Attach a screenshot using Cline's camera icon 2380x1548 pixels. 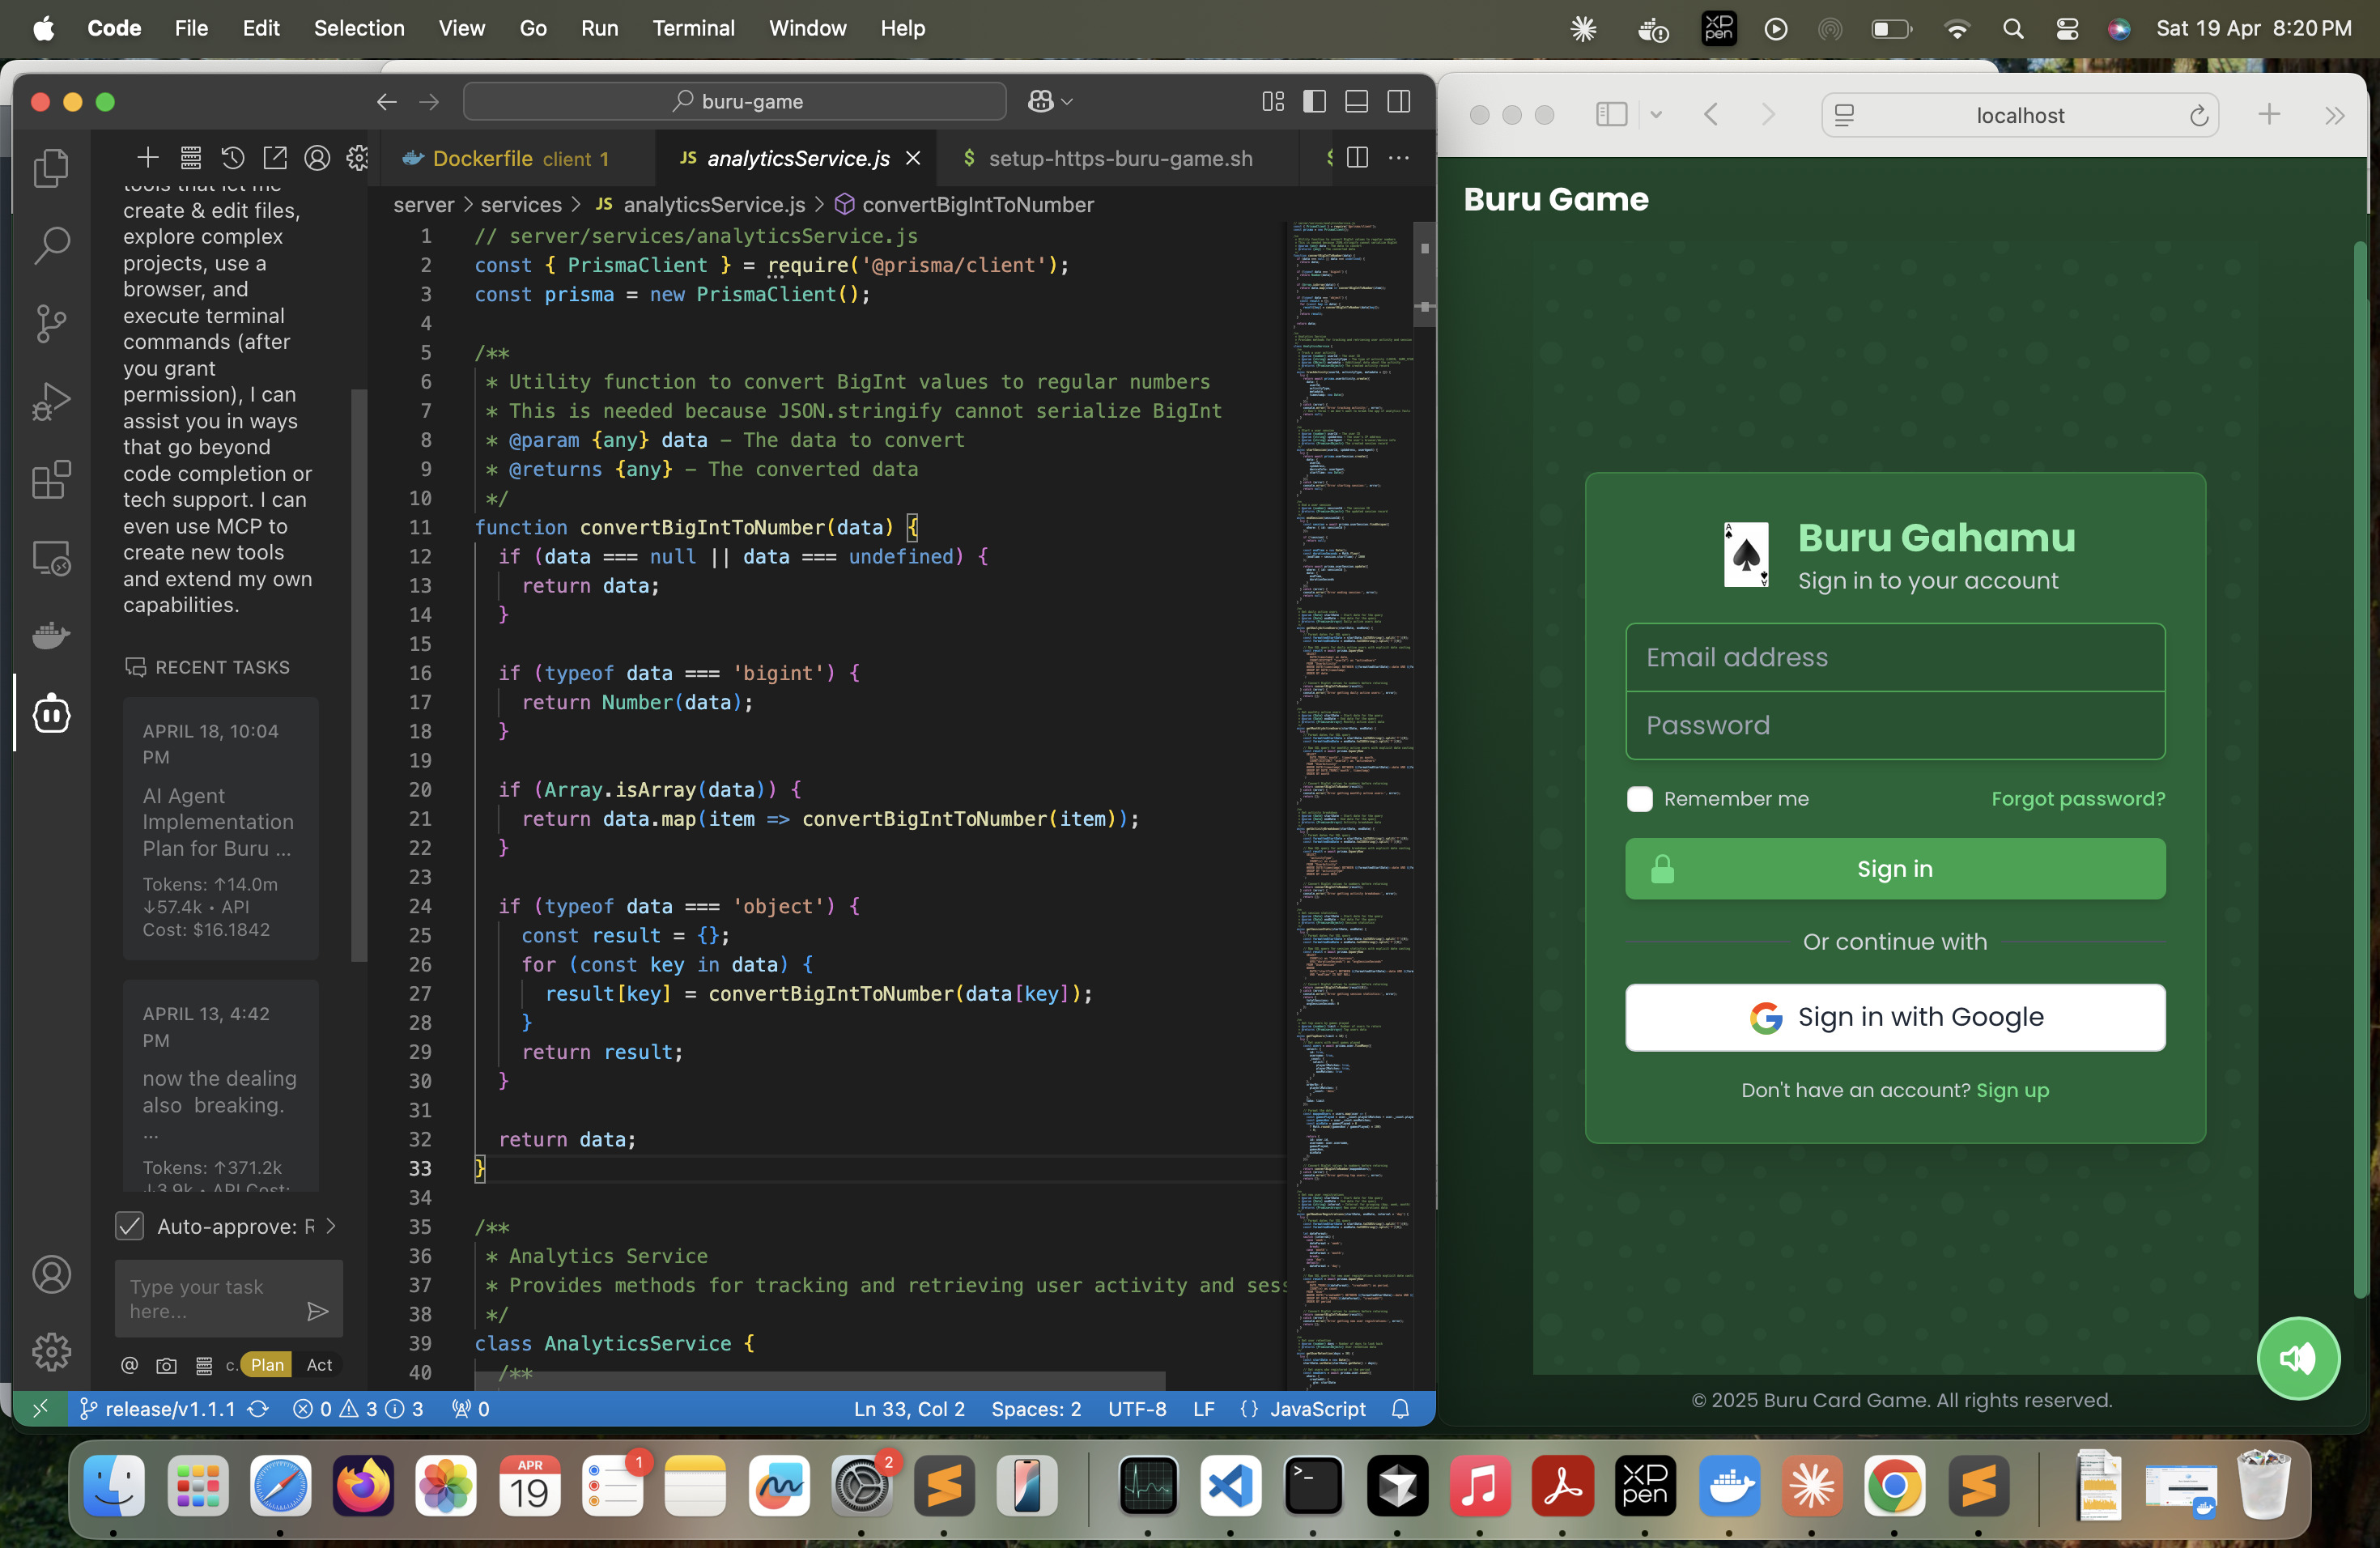coord(166,1366)
